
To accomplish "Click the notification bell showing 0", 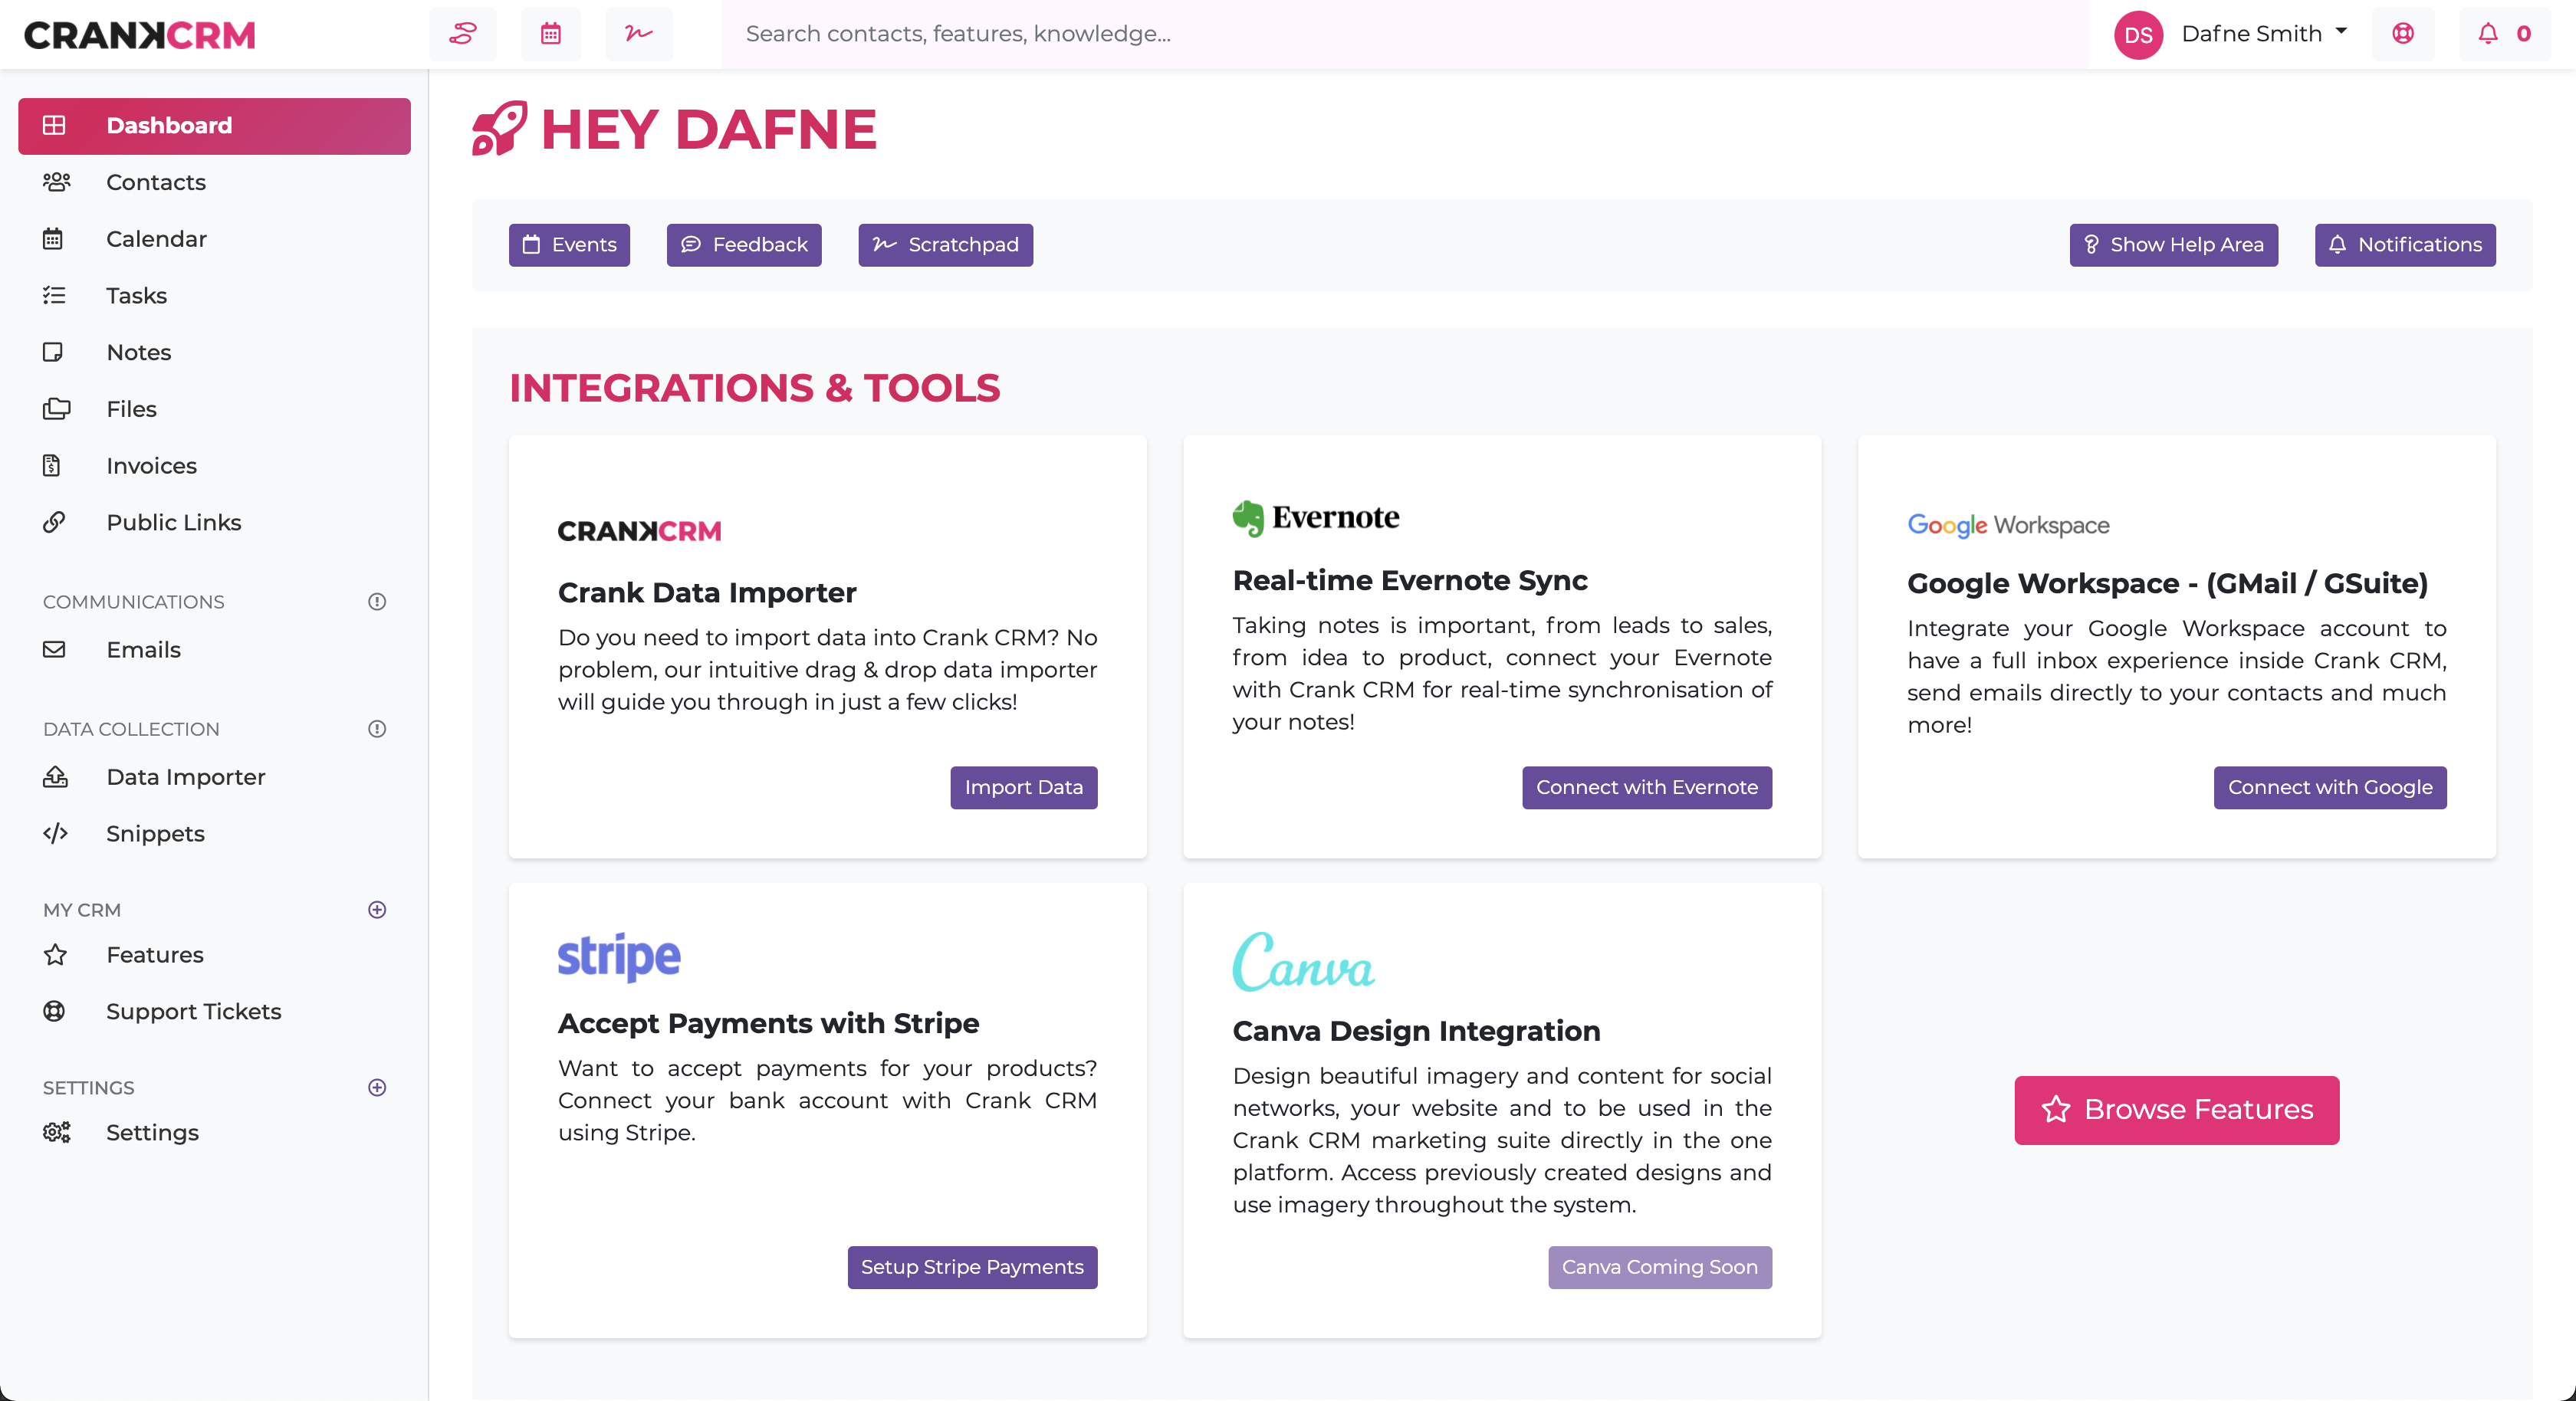I will [x=2504, y=33].
